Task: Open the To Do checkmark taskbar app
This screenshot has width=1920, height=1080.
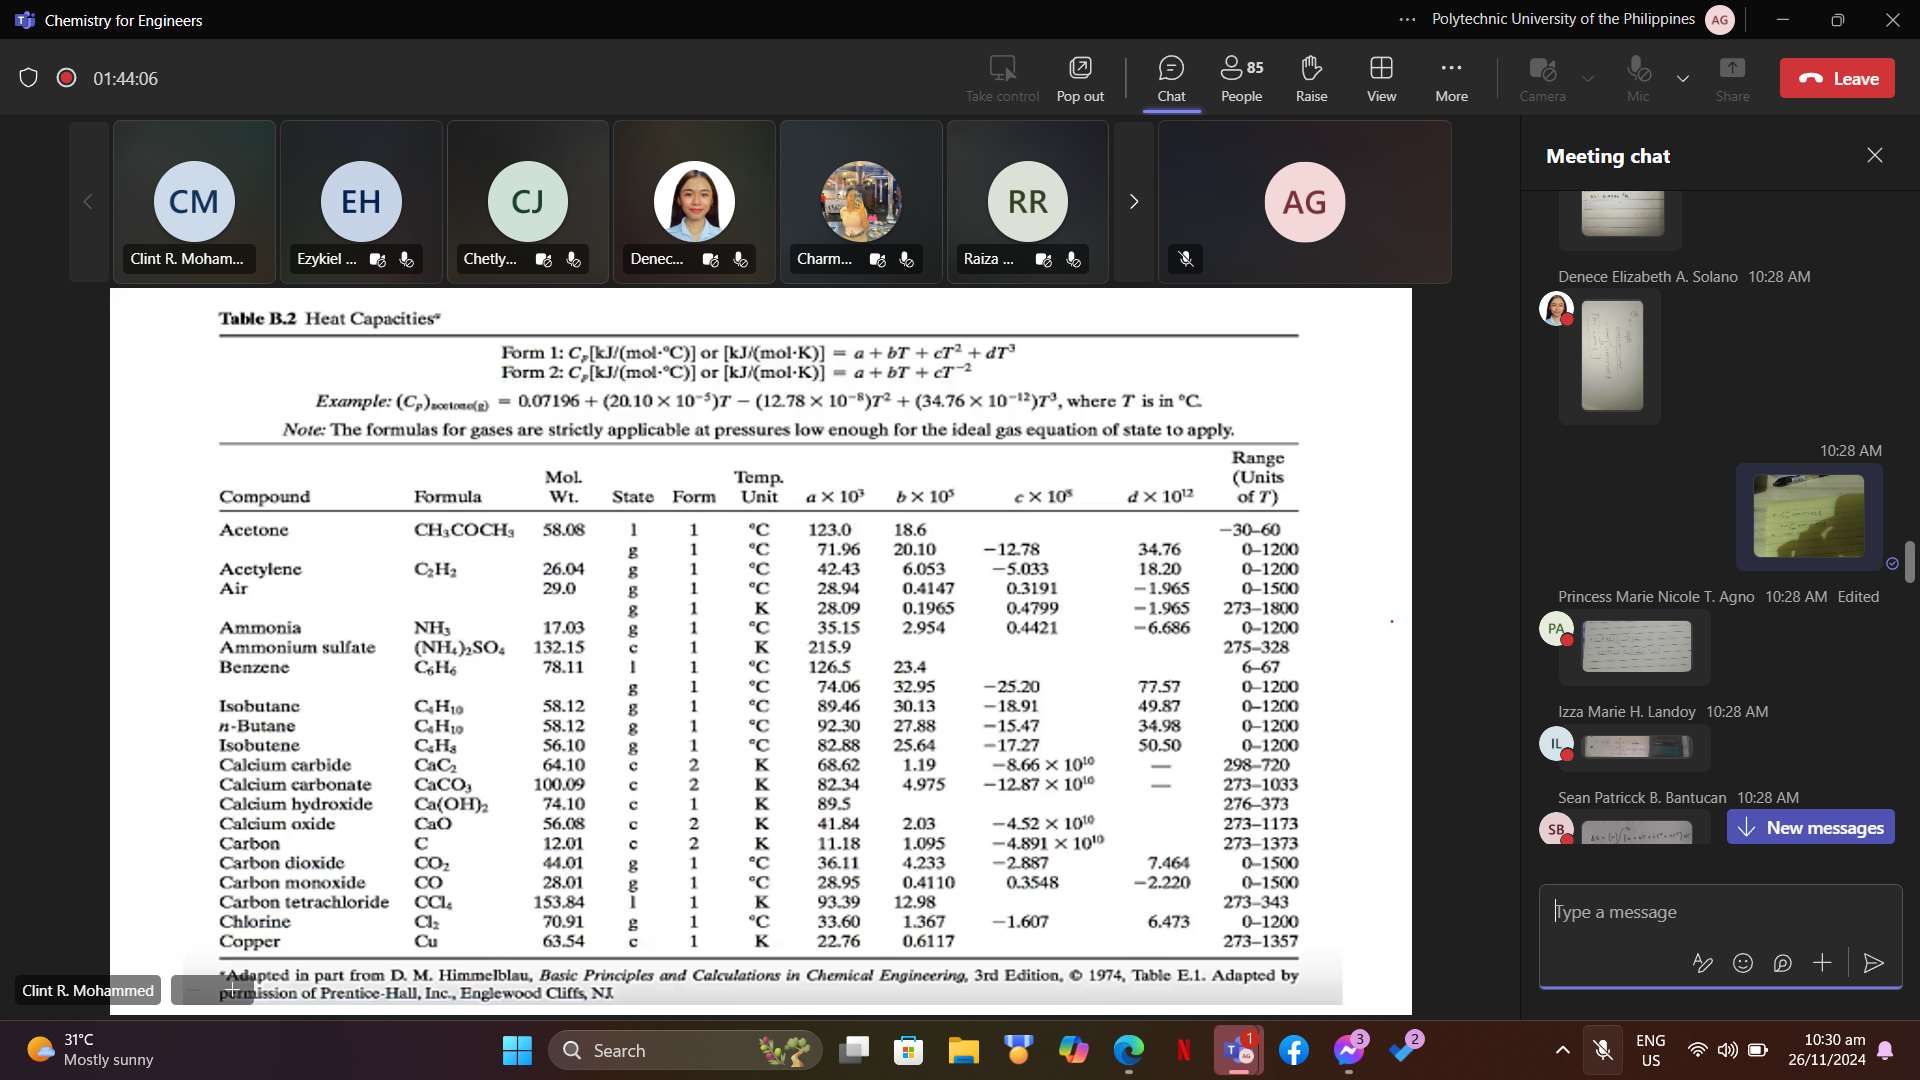Action: tap(1404, 1050)
